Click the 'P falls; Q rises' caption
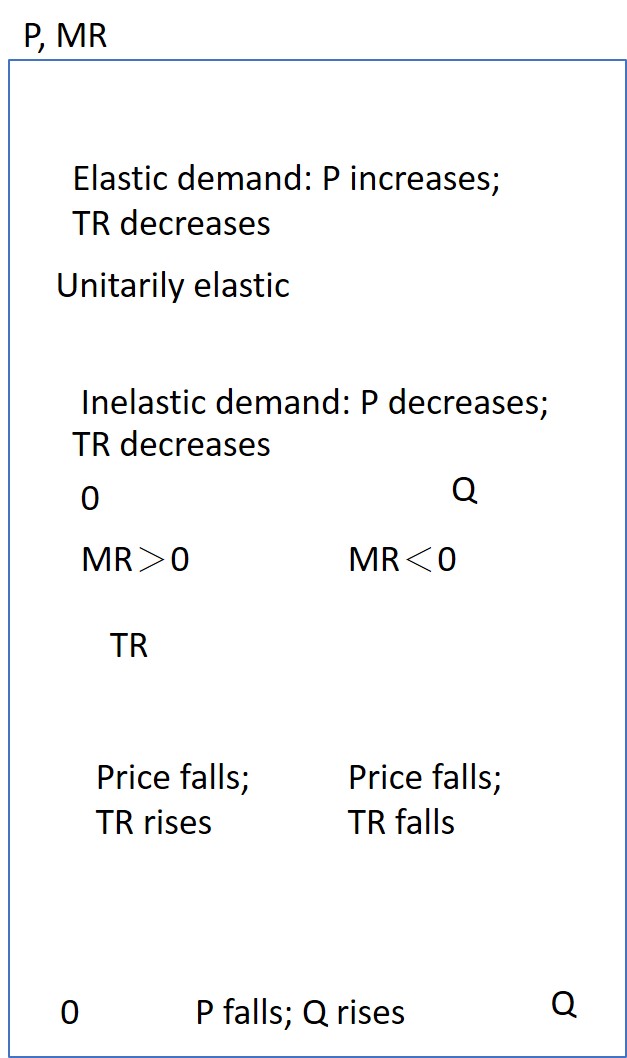 point(300,1013)
